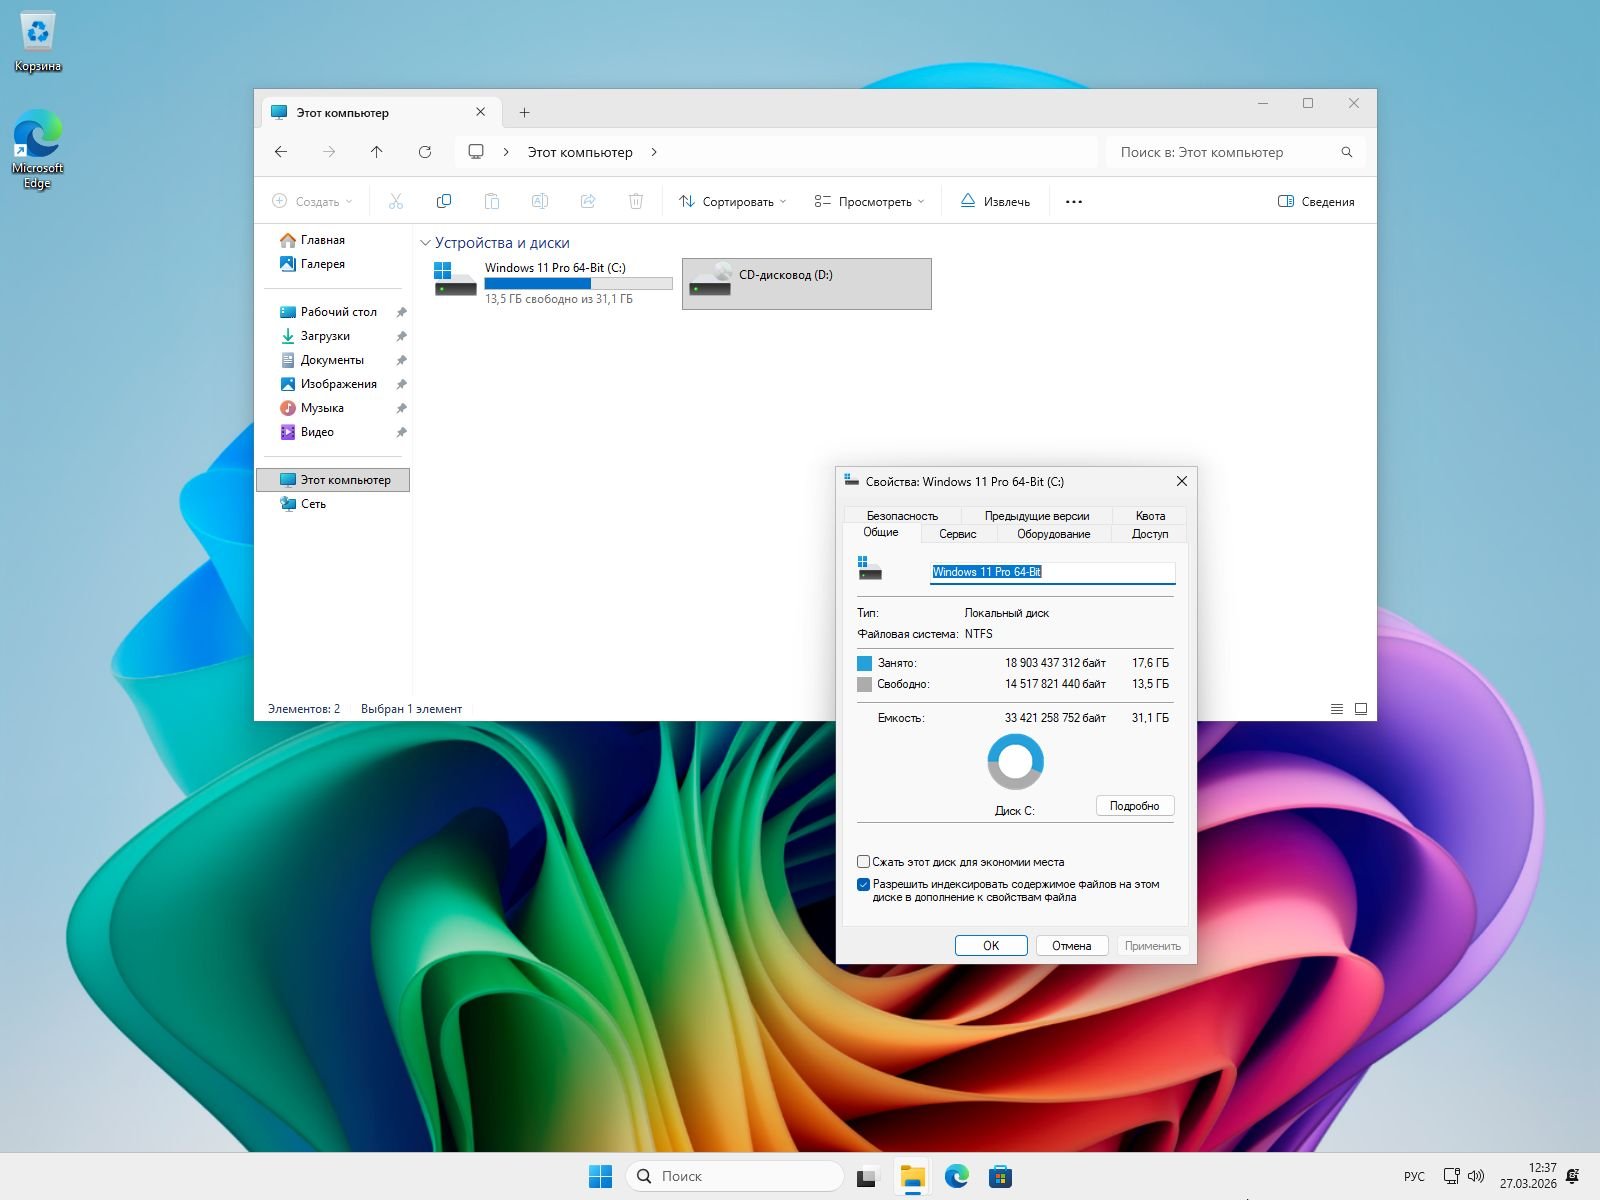
Task: Collapse the 'Устройства и диски' group
Action: pyautogui.click(x=425, y=243)
